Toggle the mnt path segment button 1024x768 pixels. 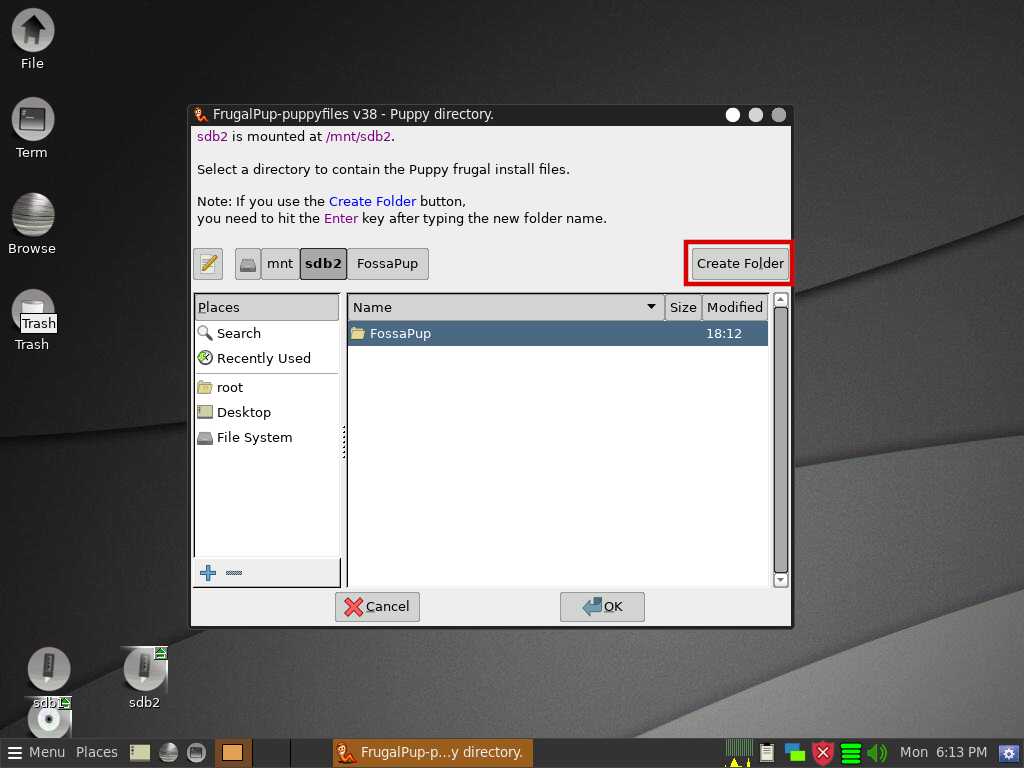tap(280, 264)
